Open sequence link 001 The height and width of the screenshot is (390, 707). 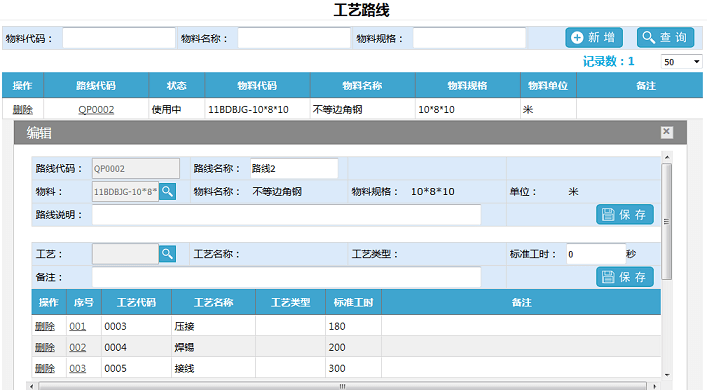78,326
